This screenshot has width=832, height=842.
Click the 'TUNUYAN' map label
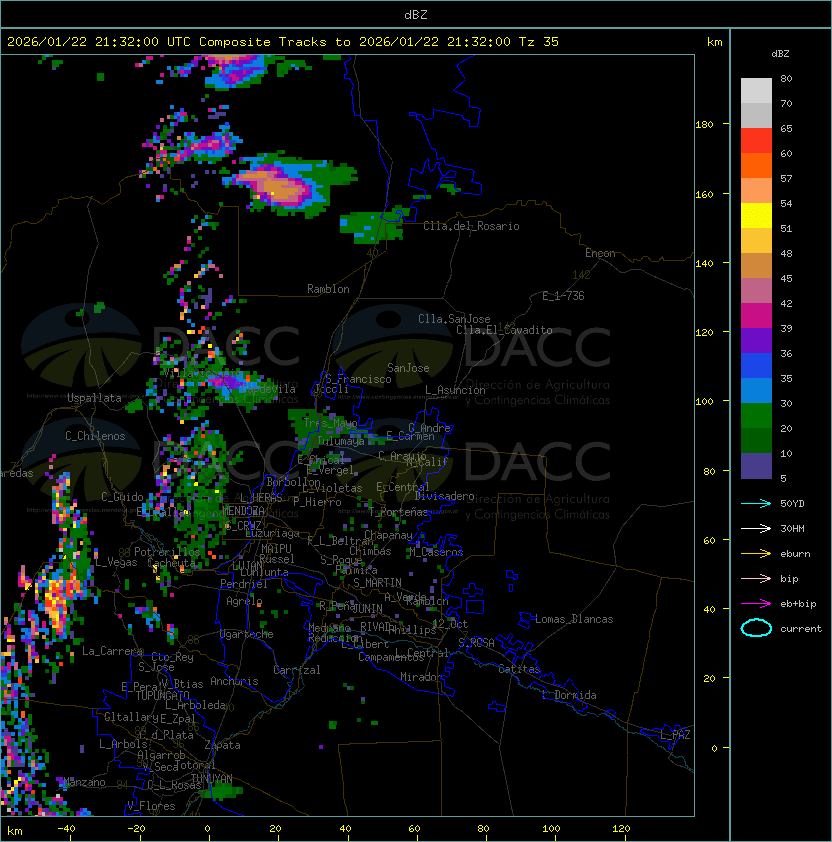click(212, 778)
